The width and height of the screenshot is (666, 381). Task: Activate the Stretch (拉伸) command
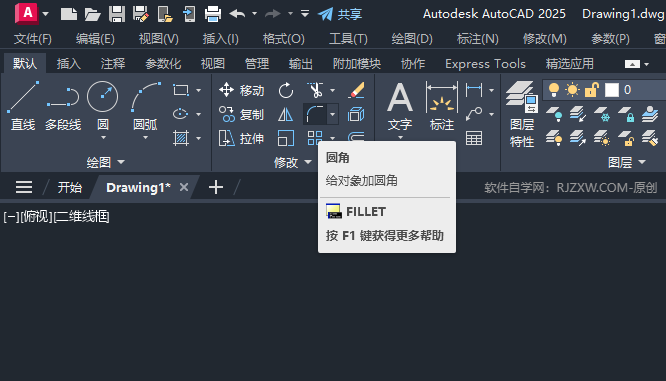(241, 138)
